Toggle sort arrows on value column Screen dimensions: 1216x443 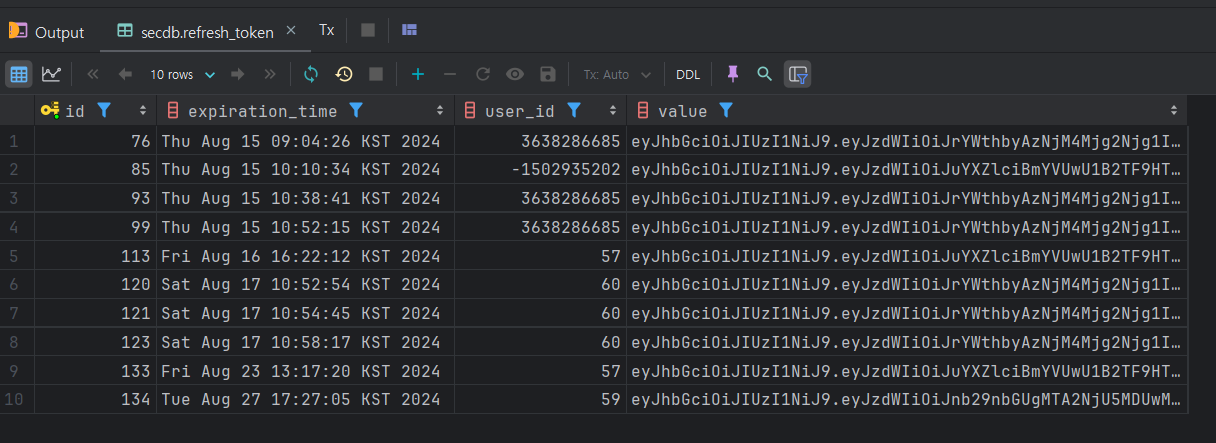(x=1175, y=110)
